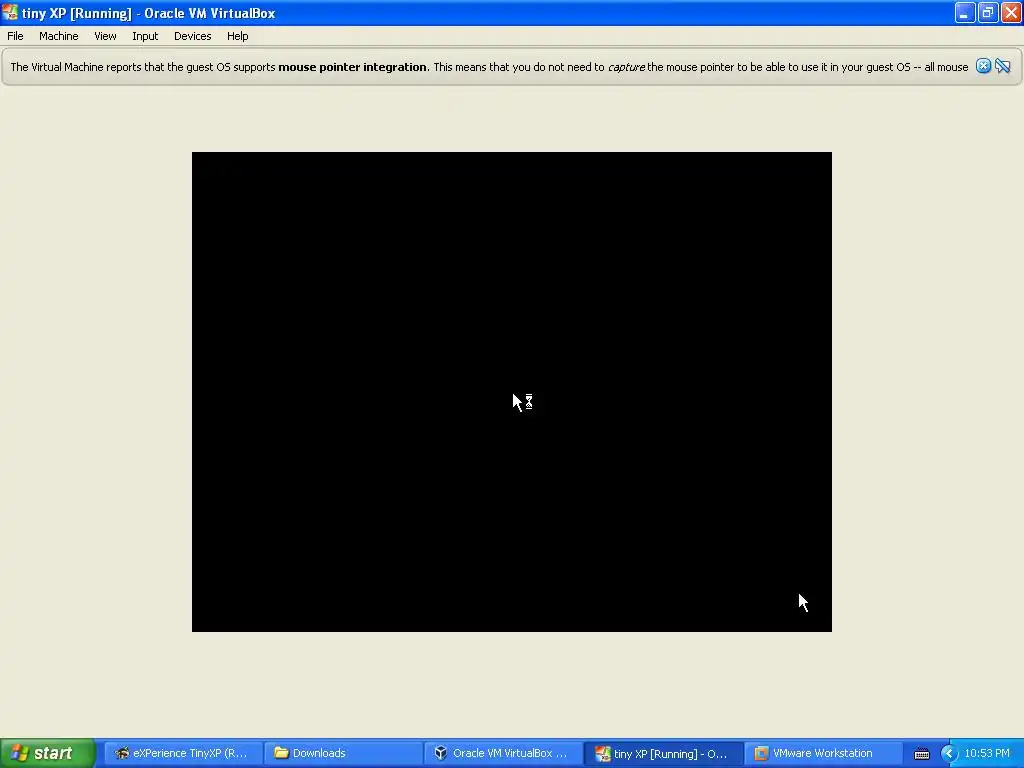1024x768 pixels.
Task: Click the mouse pointer integration notification text
Action: coord(489,67)
